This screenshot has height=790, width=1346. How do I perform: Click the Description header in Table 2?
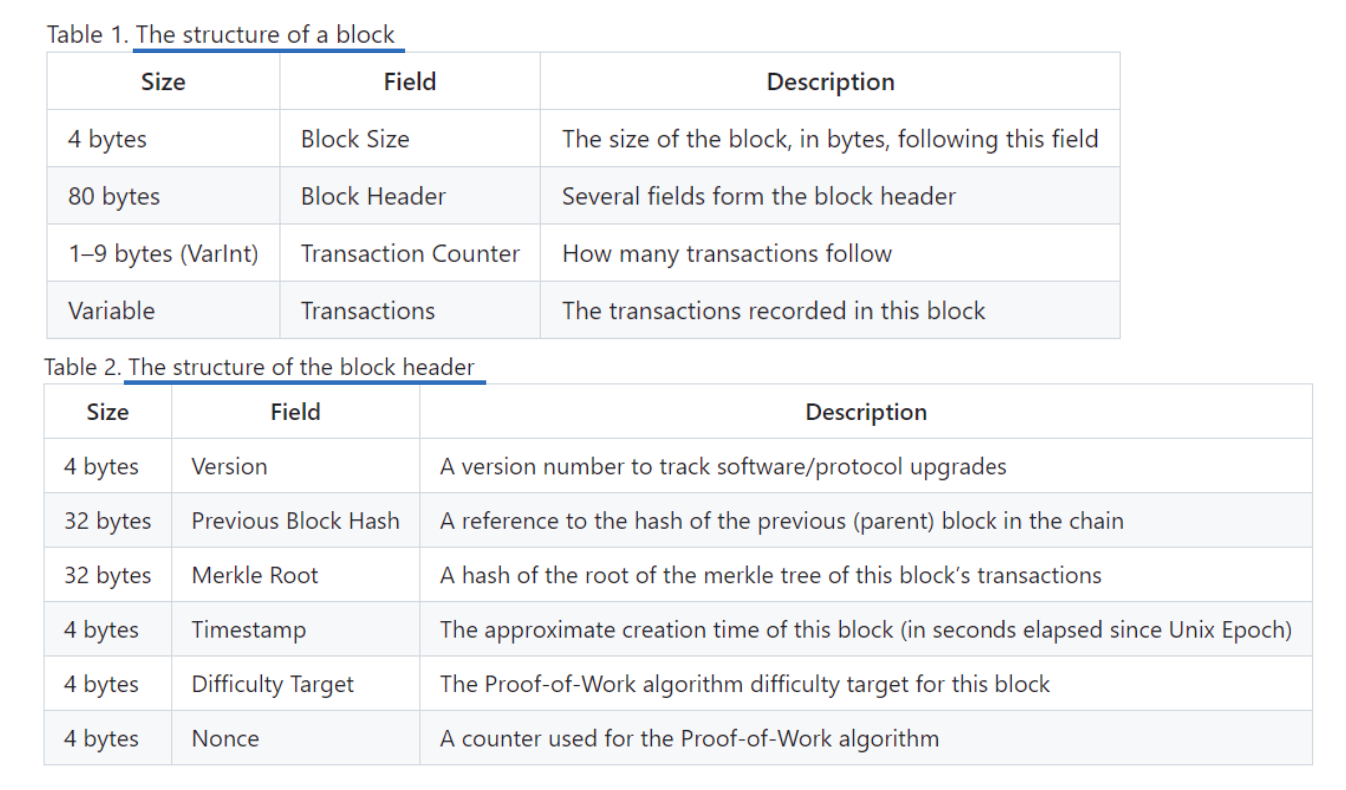tap(866, 412)
